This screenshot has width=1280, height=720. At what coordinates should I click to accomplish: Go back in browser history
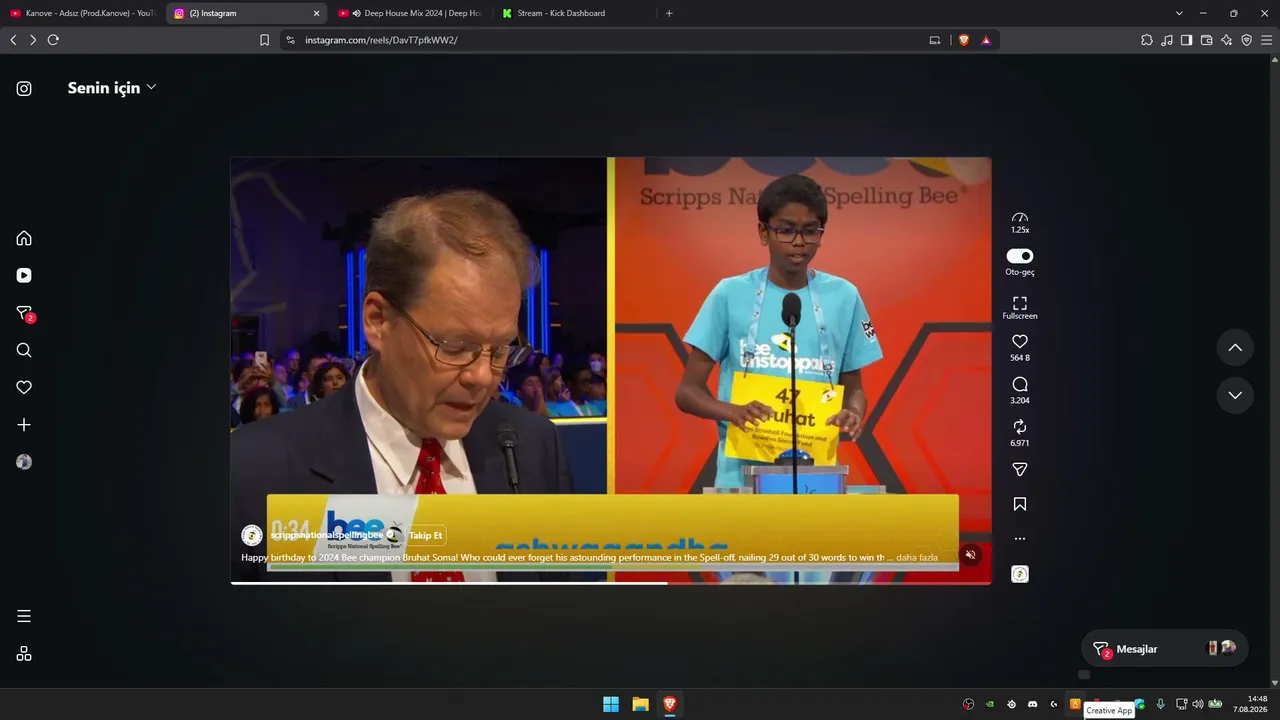pyautogui.click(x=13, y=40)
